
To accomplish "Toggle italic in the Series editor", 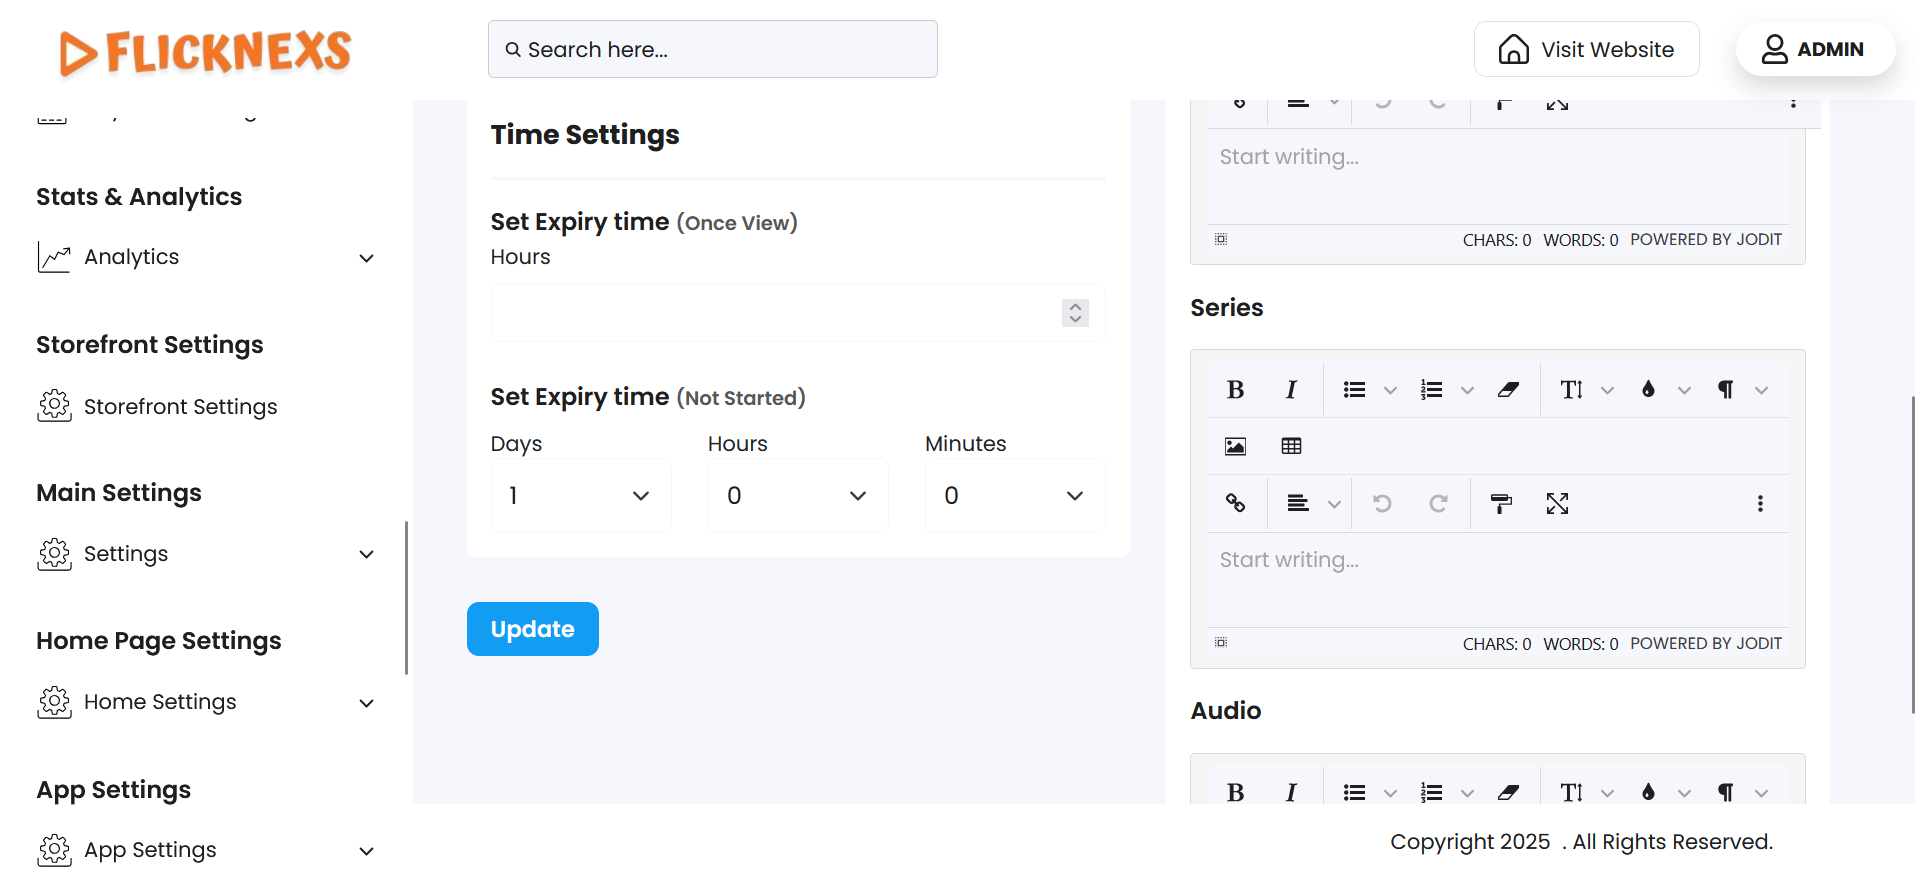I will [x=1291, y=390].
